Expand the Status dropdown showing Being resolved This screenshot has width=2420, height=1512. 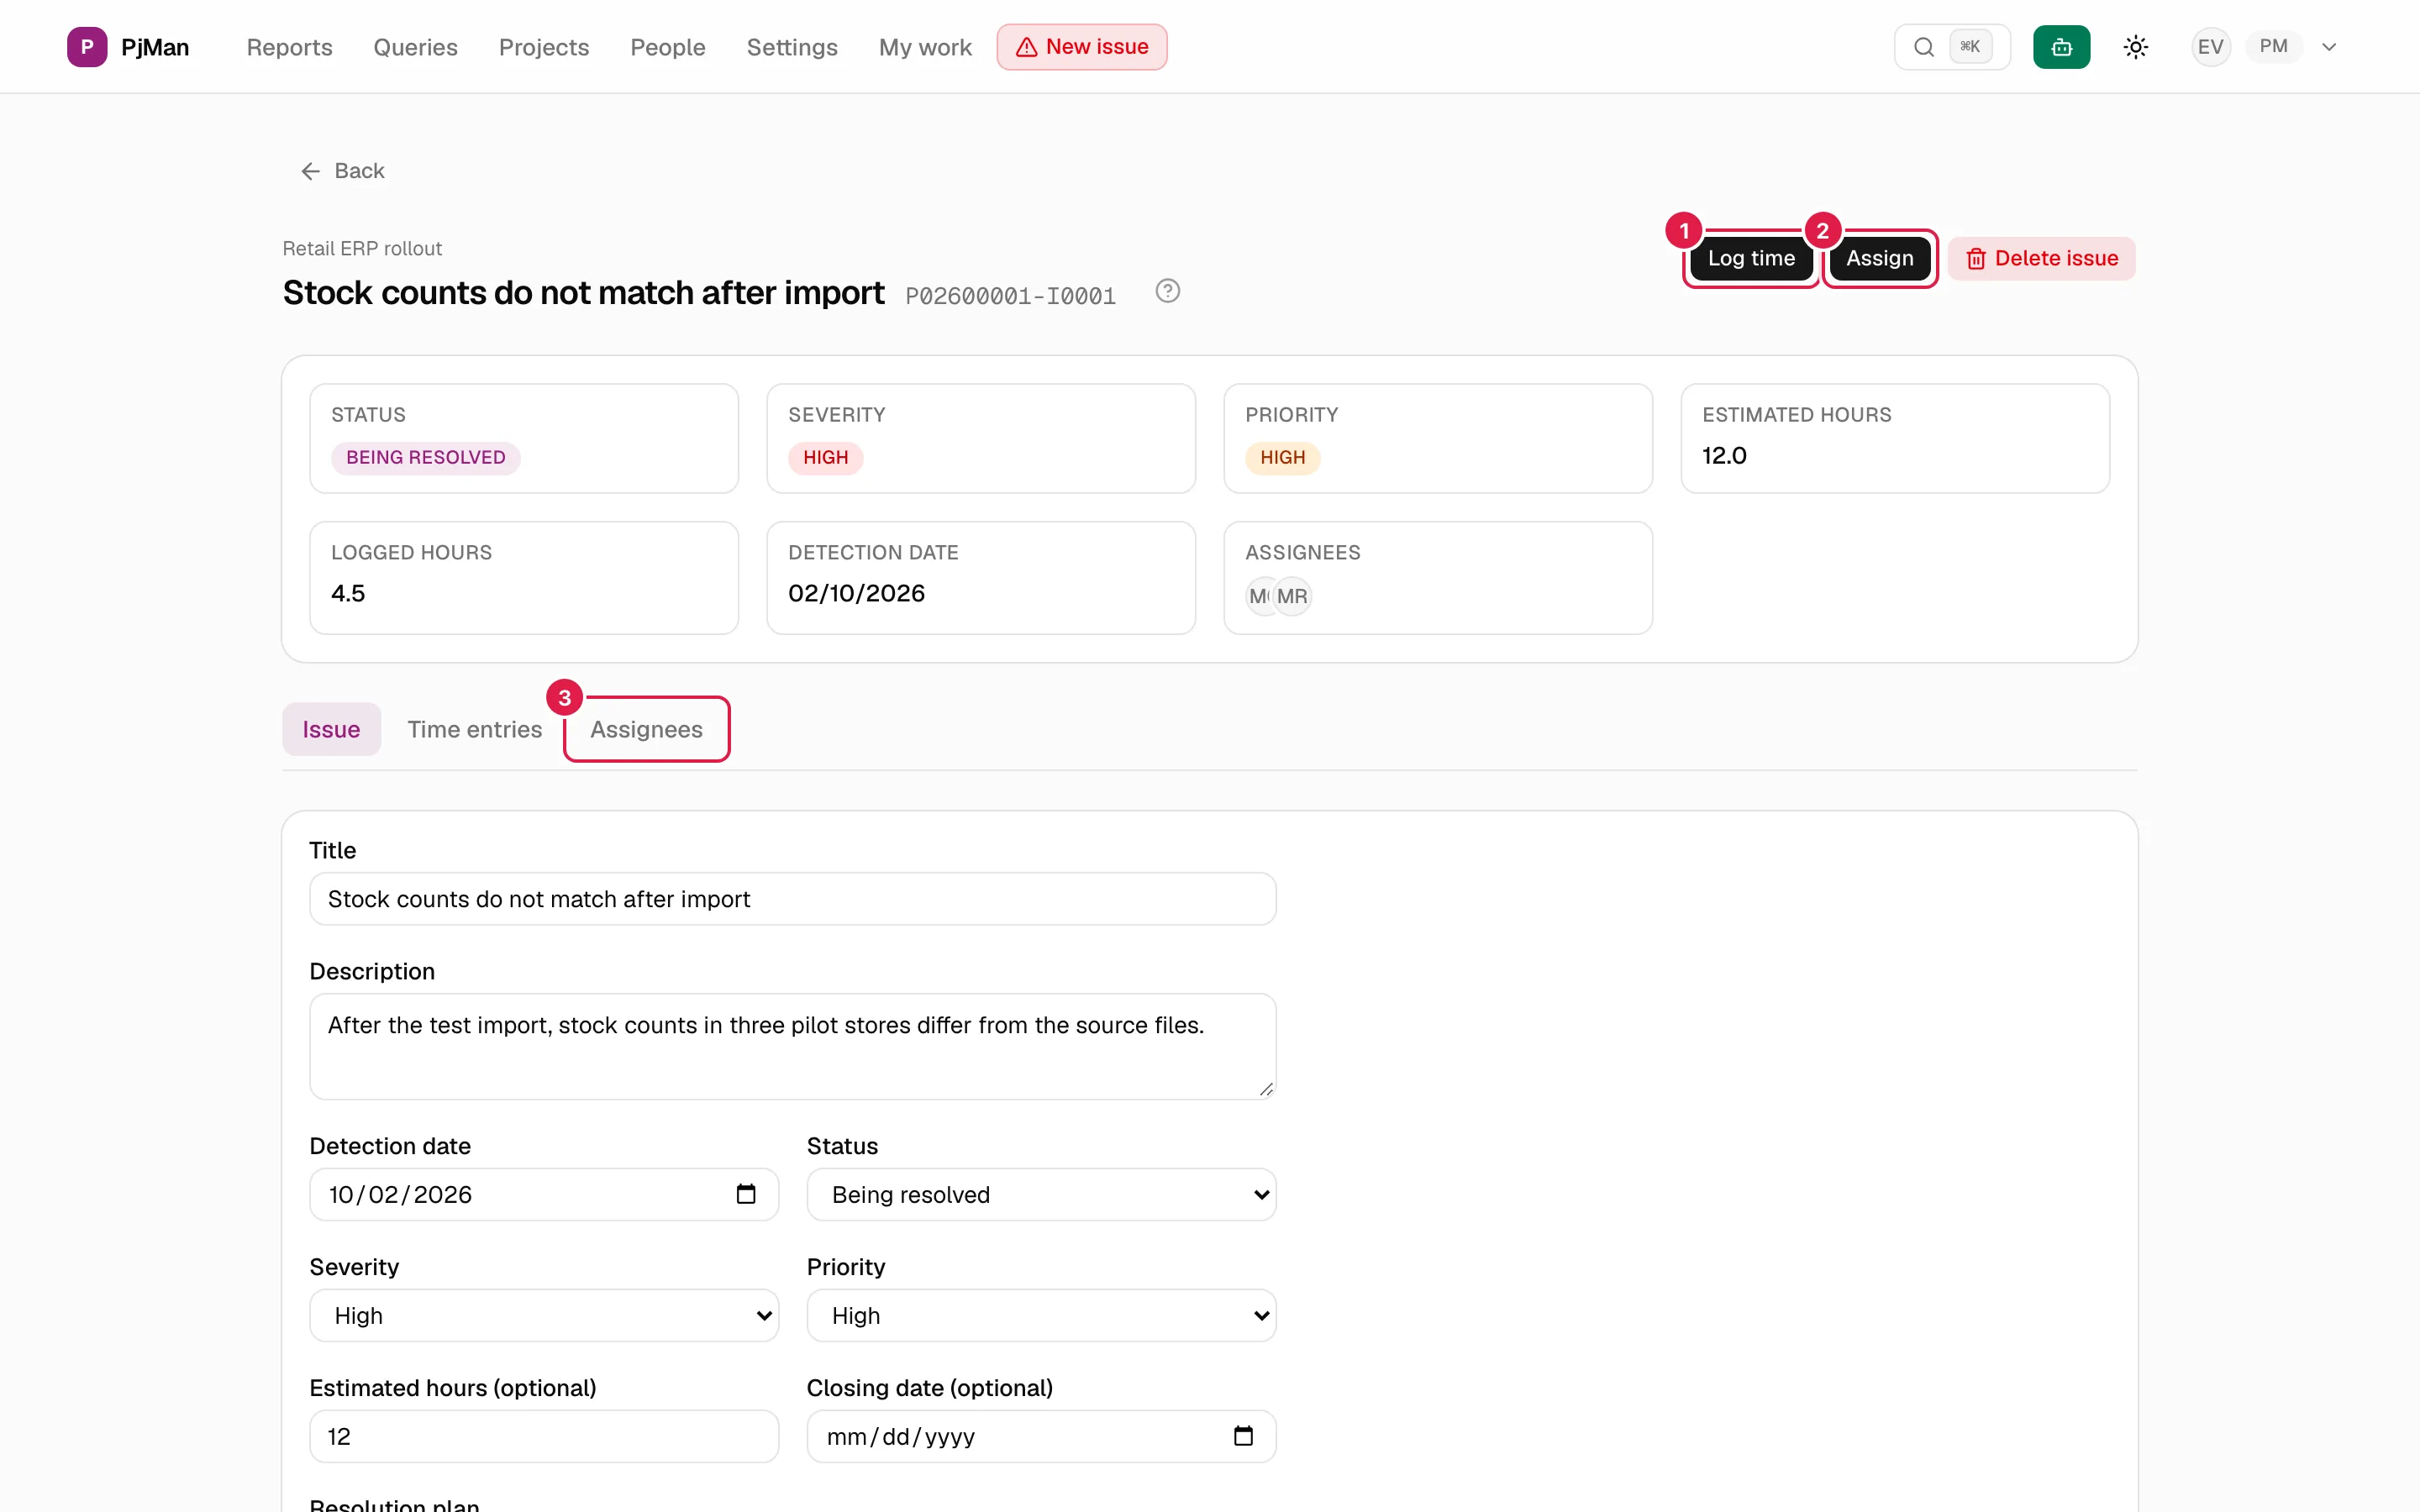(1041, 1194)
